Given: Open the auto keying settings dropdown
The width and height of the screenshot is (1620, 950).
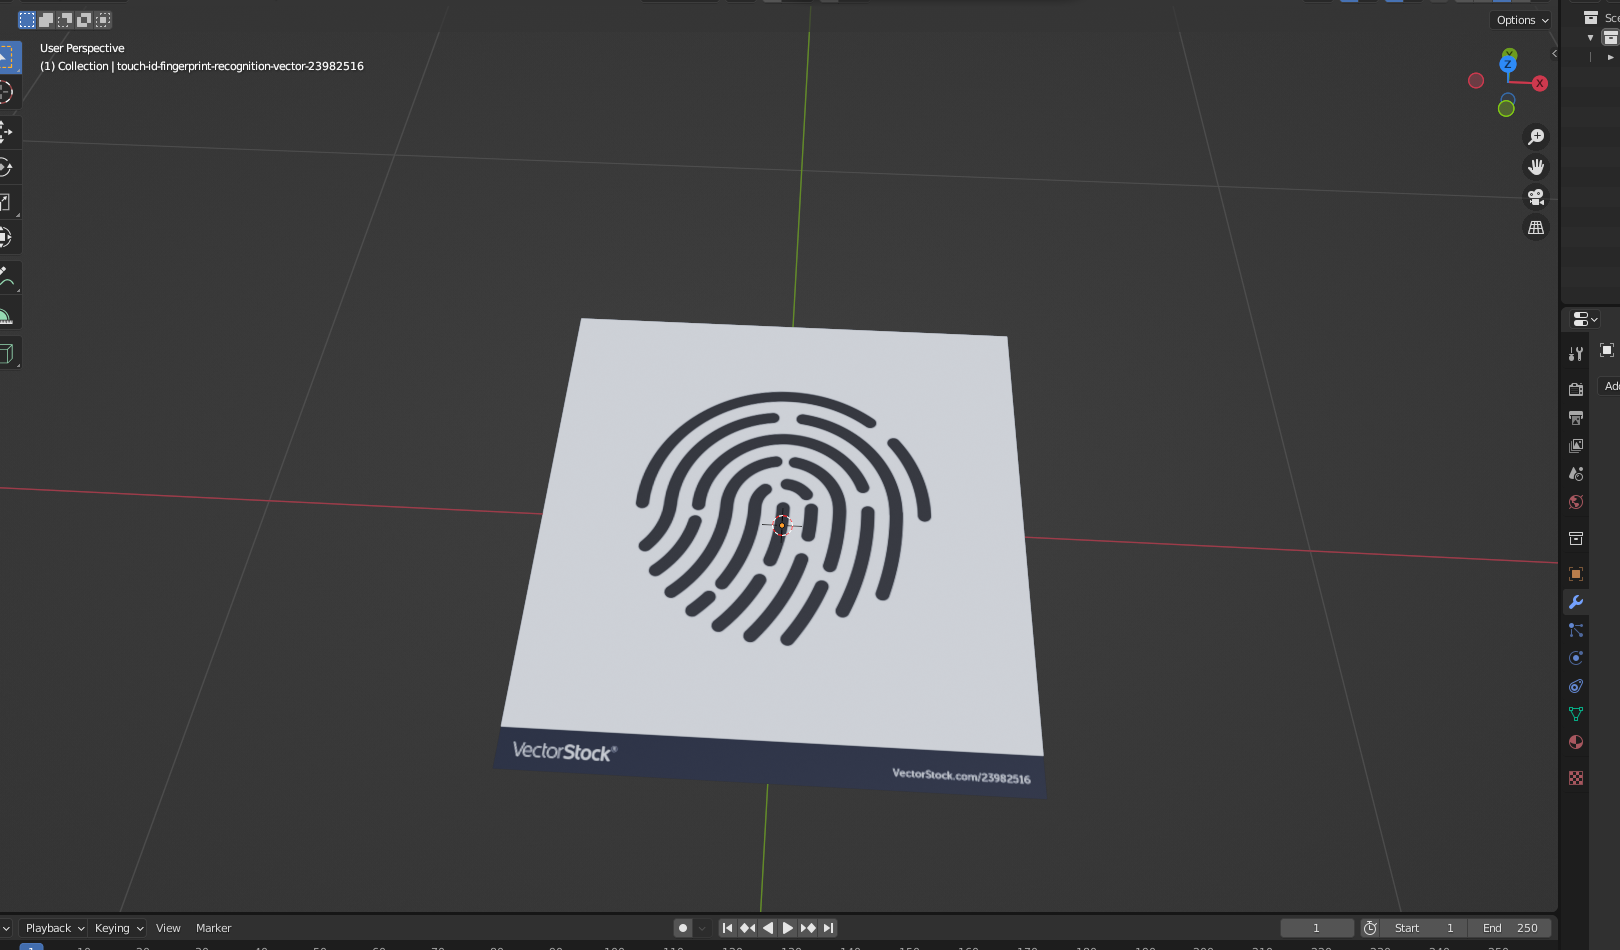Looking at the screenshot, I should [700, 928].
